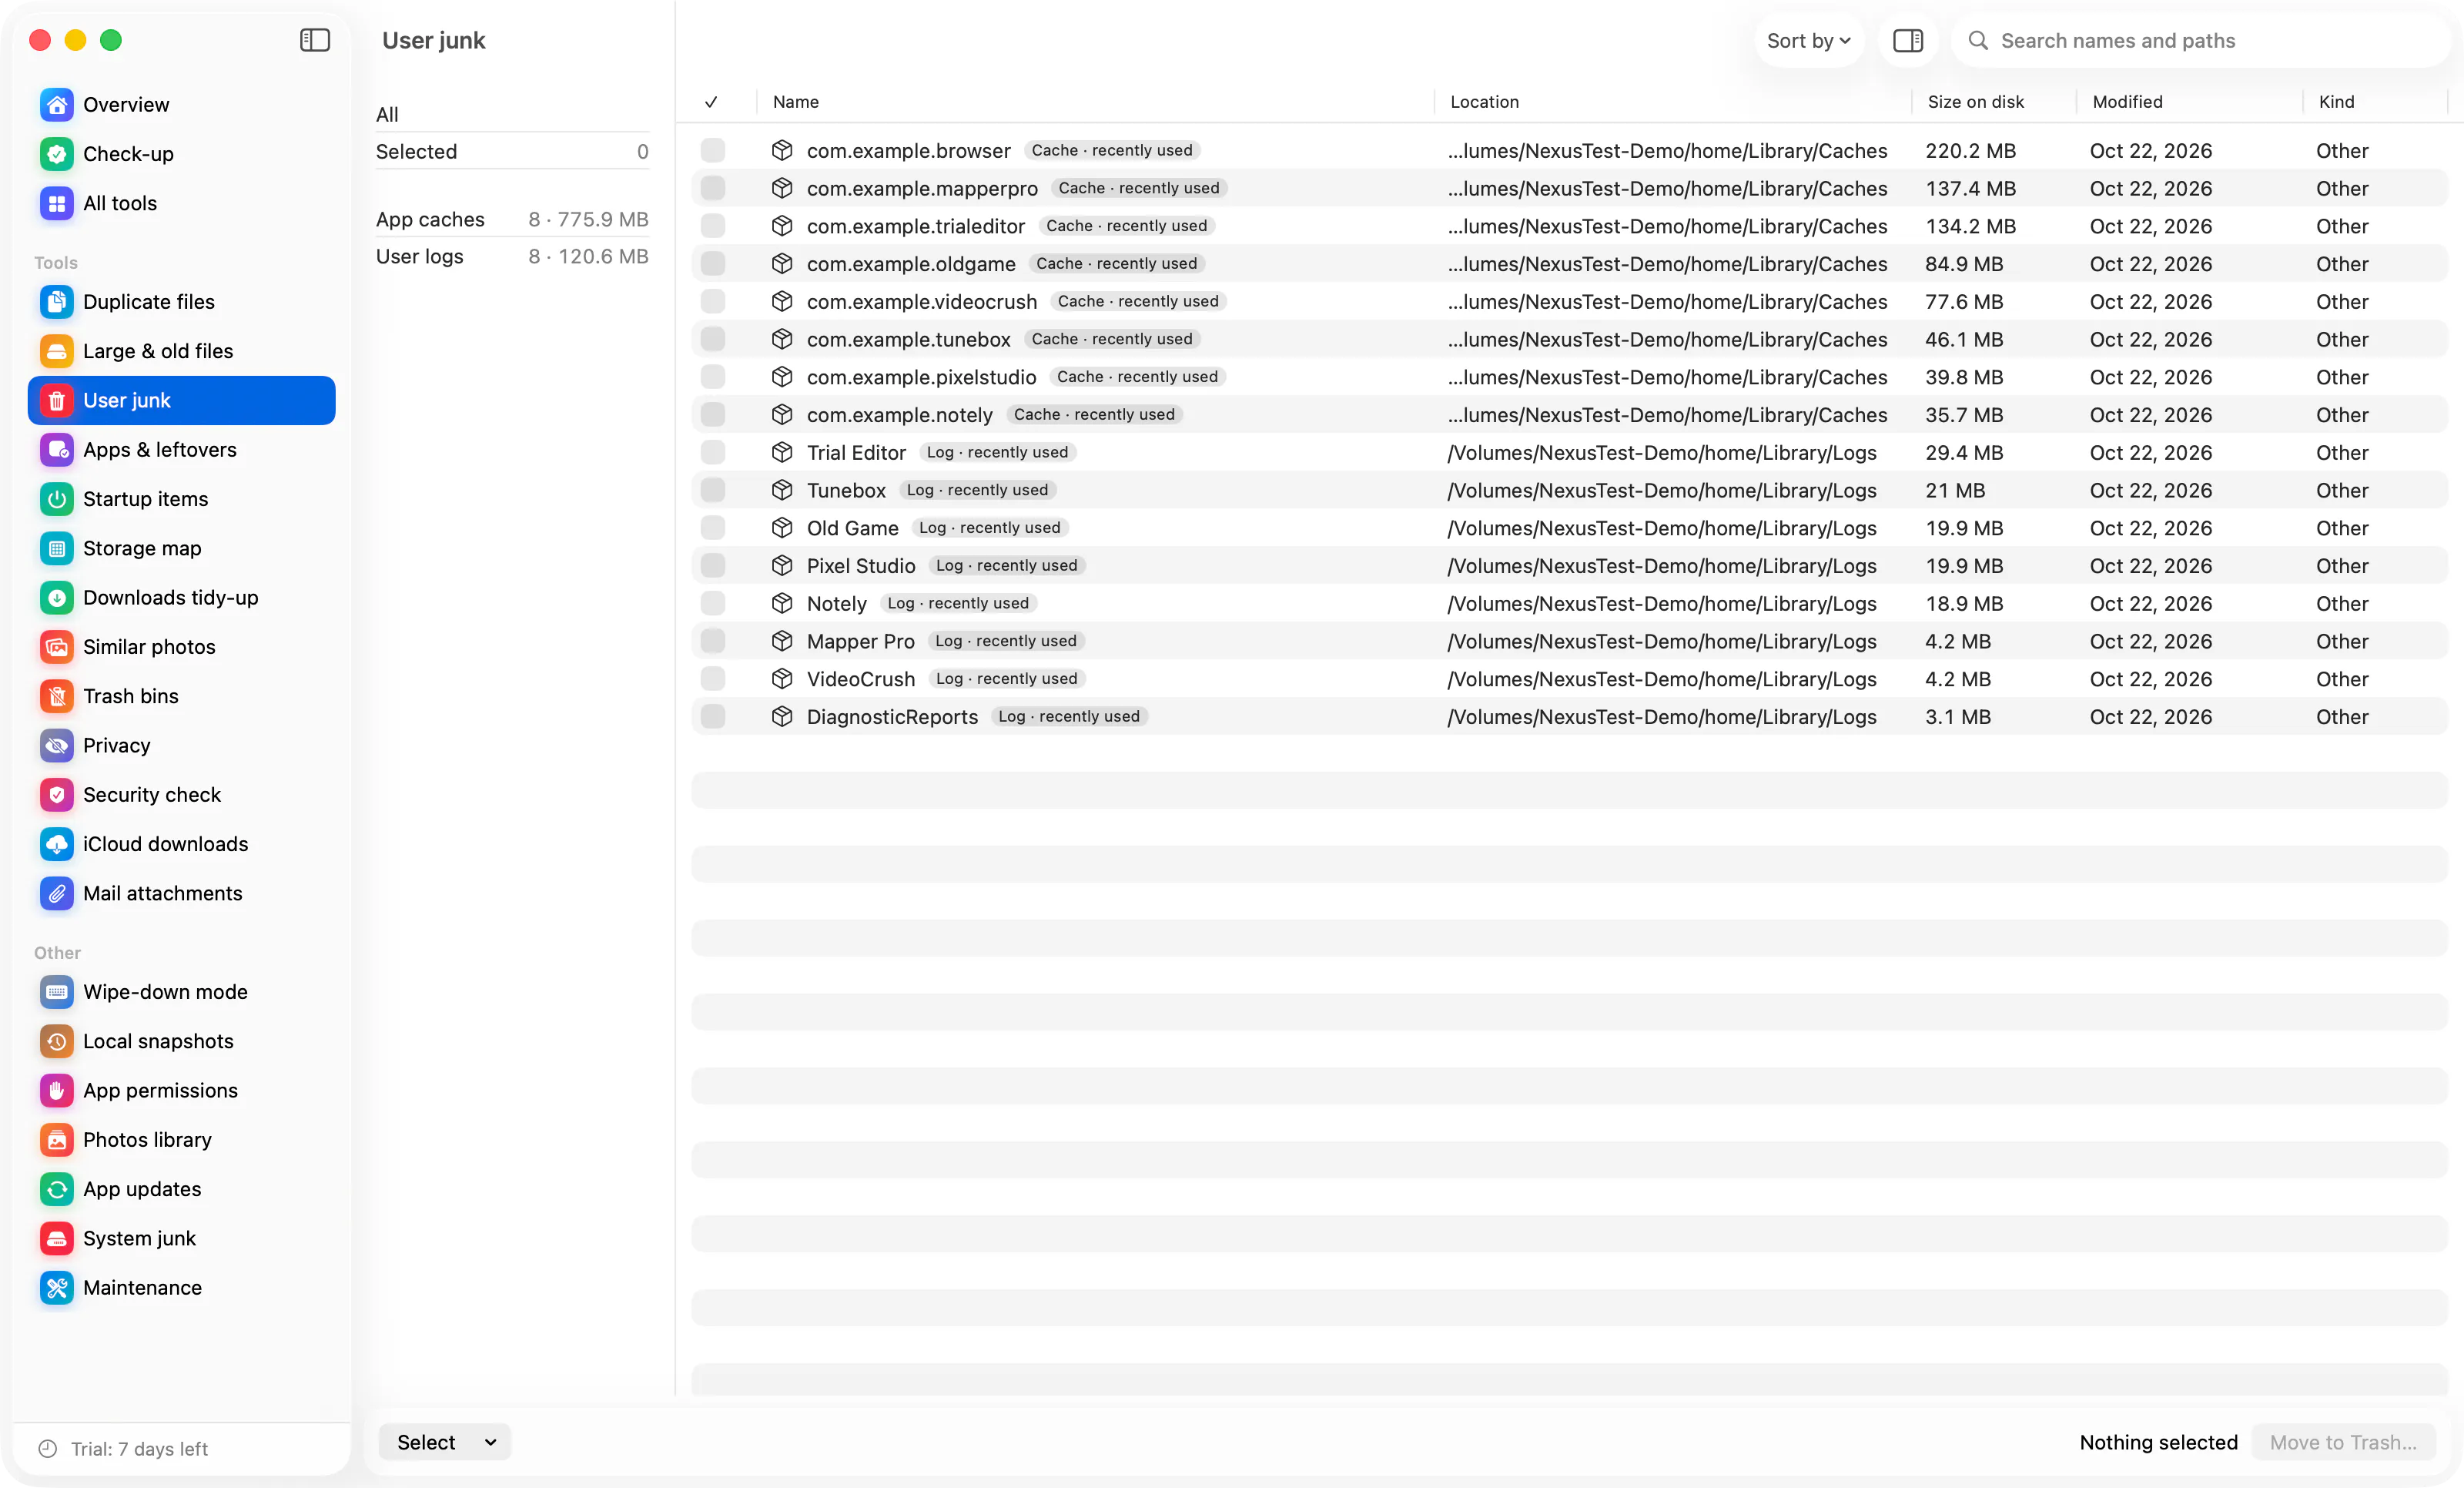2464x1488 pixels.
Task: Open the Photos library icon
Action: 57,1140
